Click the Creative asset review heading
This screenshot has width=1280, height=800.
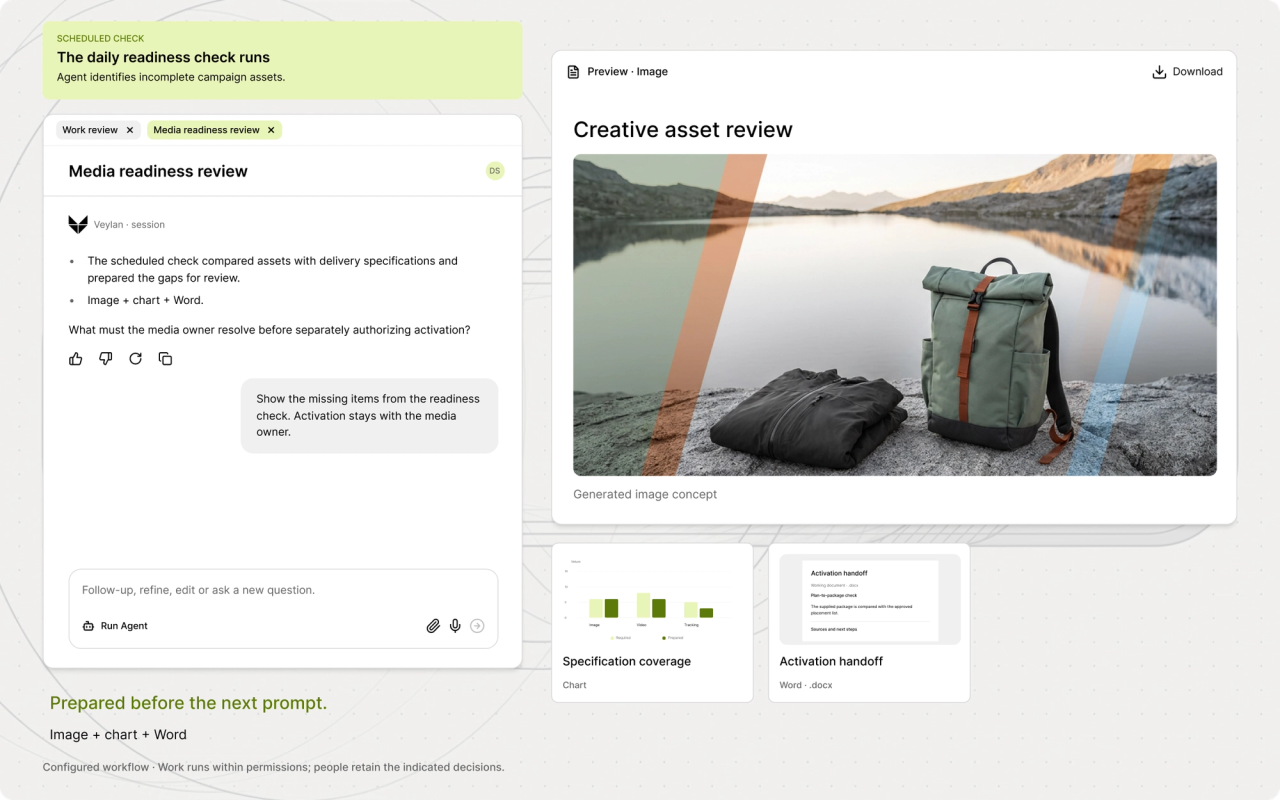(x=683, y=130)
